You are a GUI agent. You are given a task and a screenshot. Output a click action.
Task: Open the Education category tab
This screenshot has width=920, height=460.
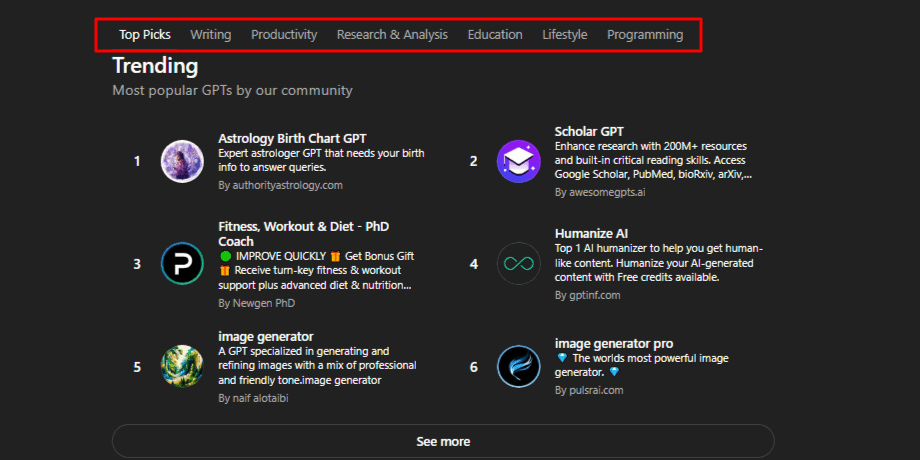[495, 34]
